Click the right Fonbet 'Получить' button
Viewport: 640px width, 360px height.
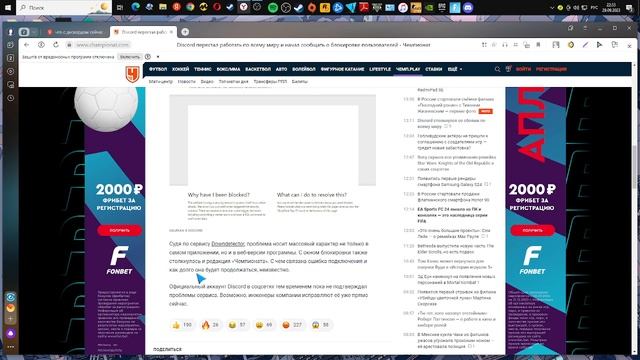(x=533, y=230)
